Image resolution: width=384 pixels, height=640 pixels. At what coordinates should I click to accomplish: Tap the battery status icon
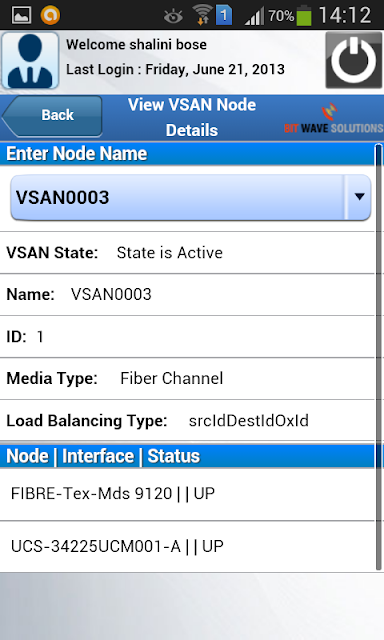tap(304, 15)
